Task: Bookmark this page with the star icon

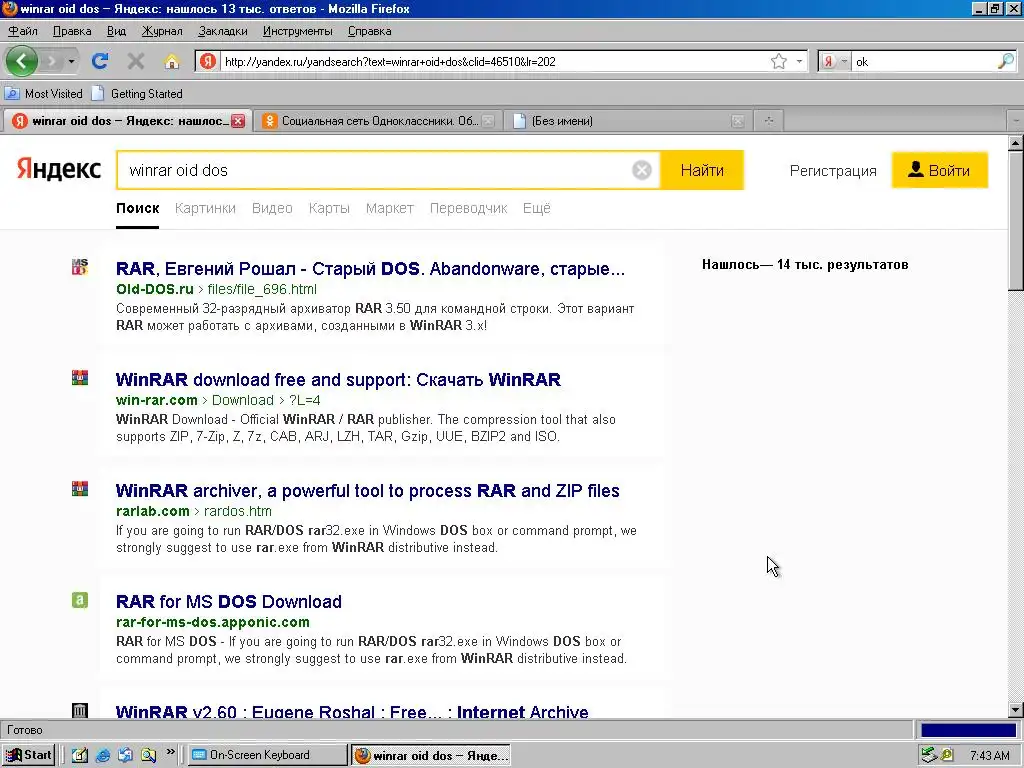Action: [778, 61]
